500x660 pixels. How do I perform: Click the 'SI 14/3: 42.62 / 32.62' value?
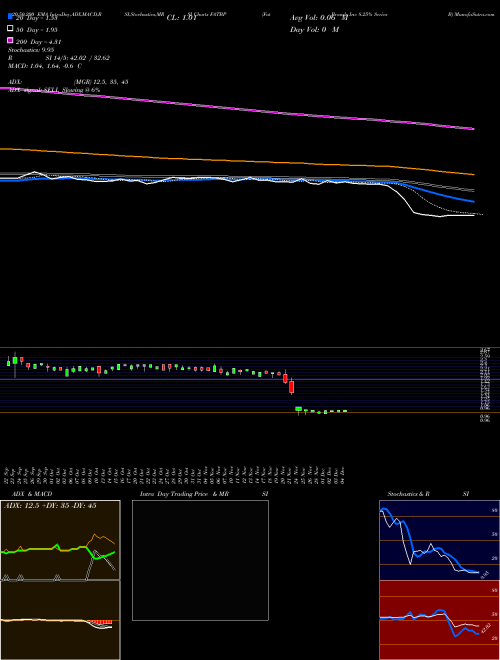pos(78,58)
